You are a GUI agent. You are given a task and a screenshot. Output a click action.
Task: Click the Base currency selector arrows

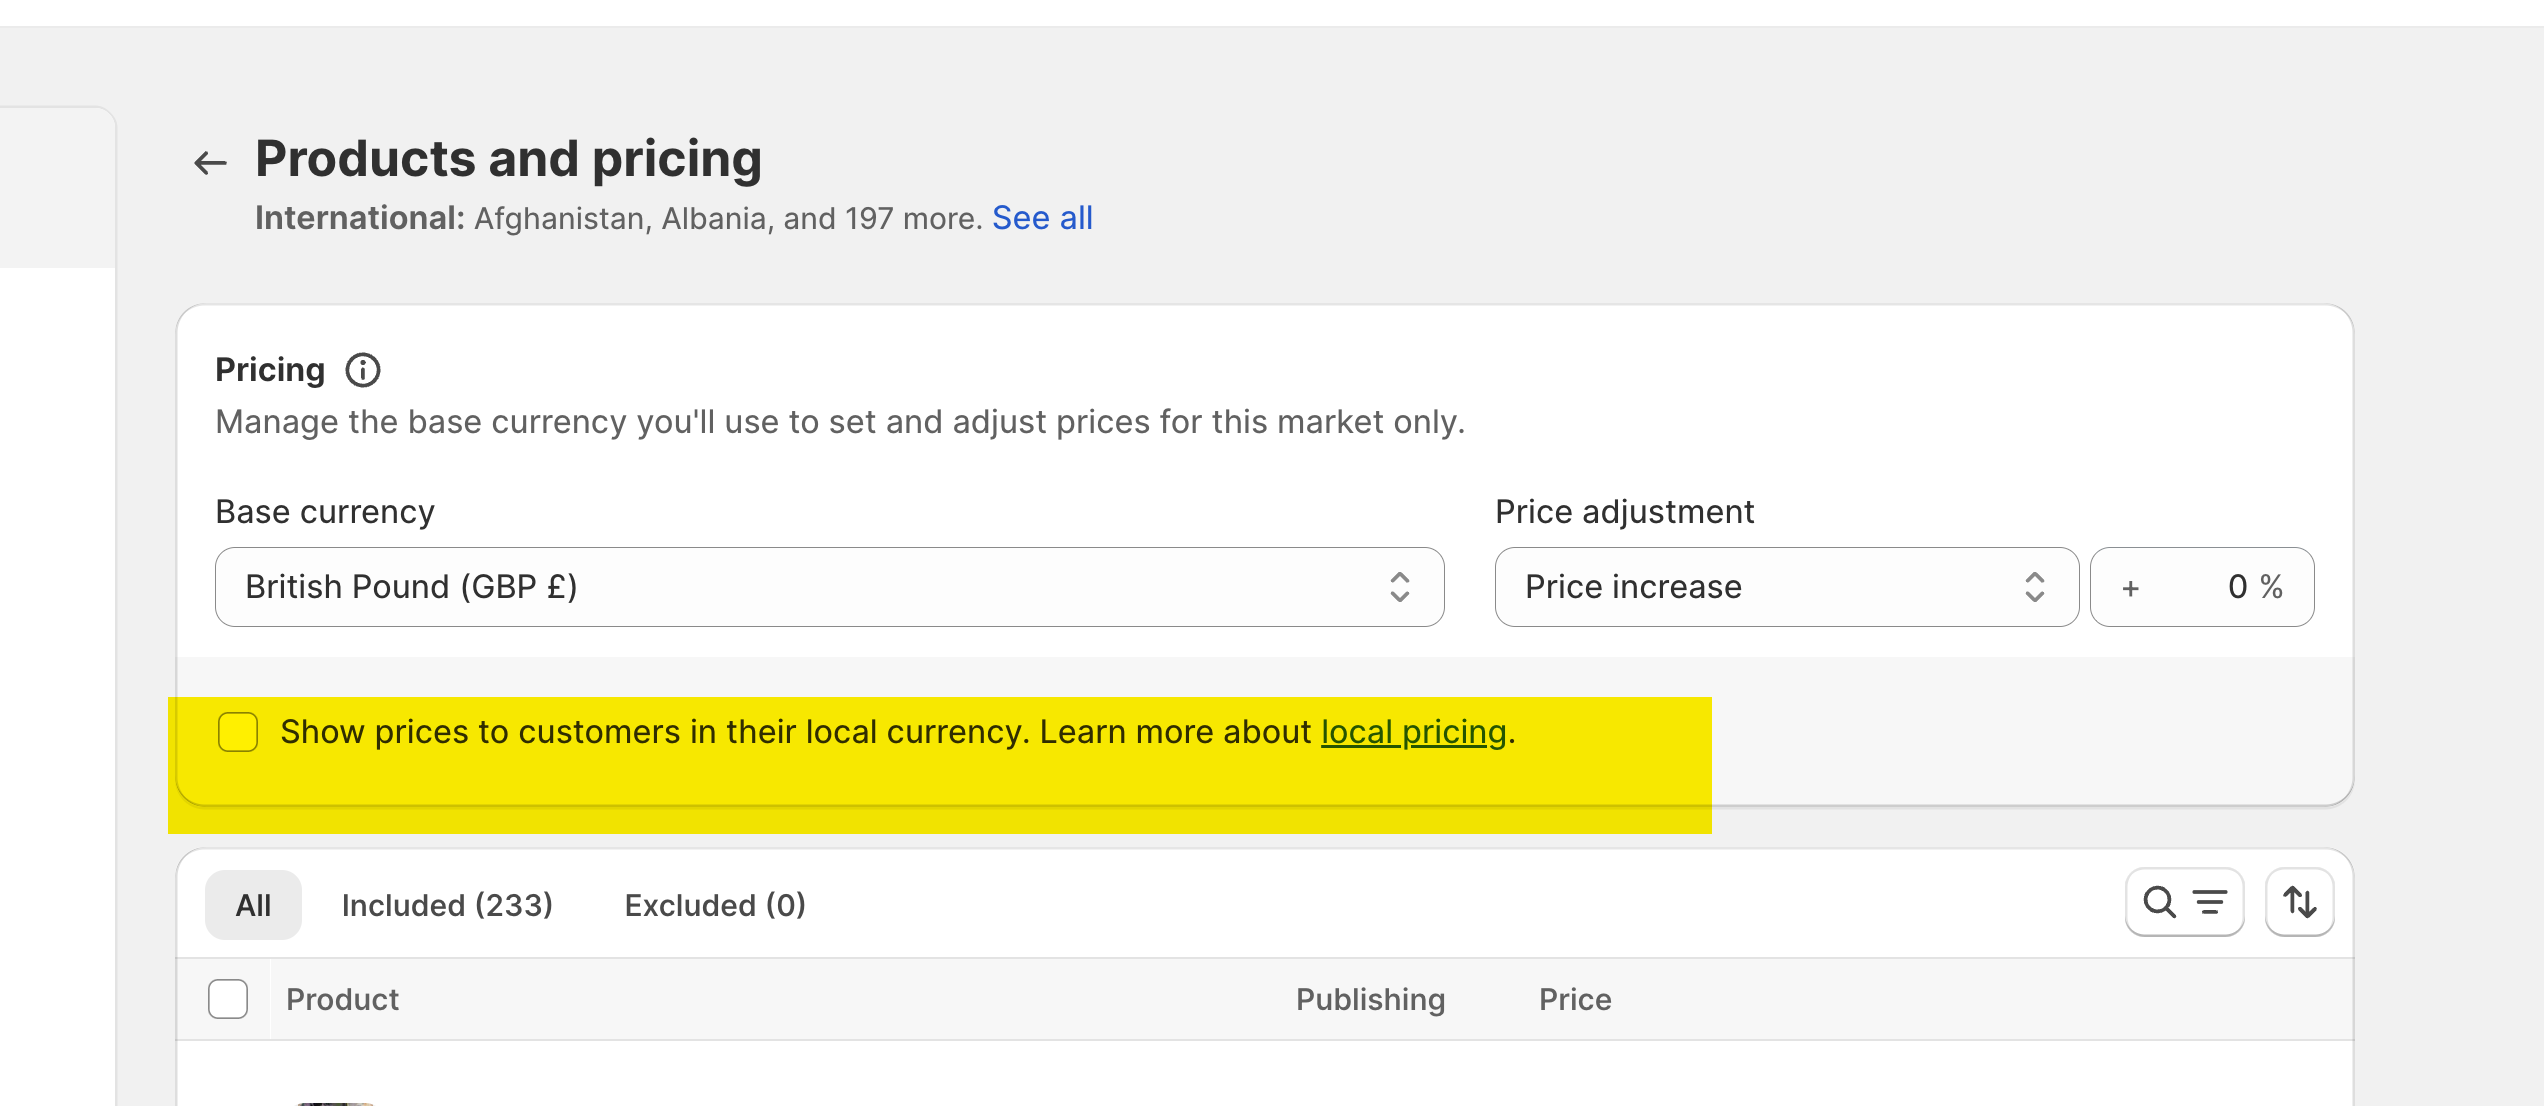click(1399, 587)
